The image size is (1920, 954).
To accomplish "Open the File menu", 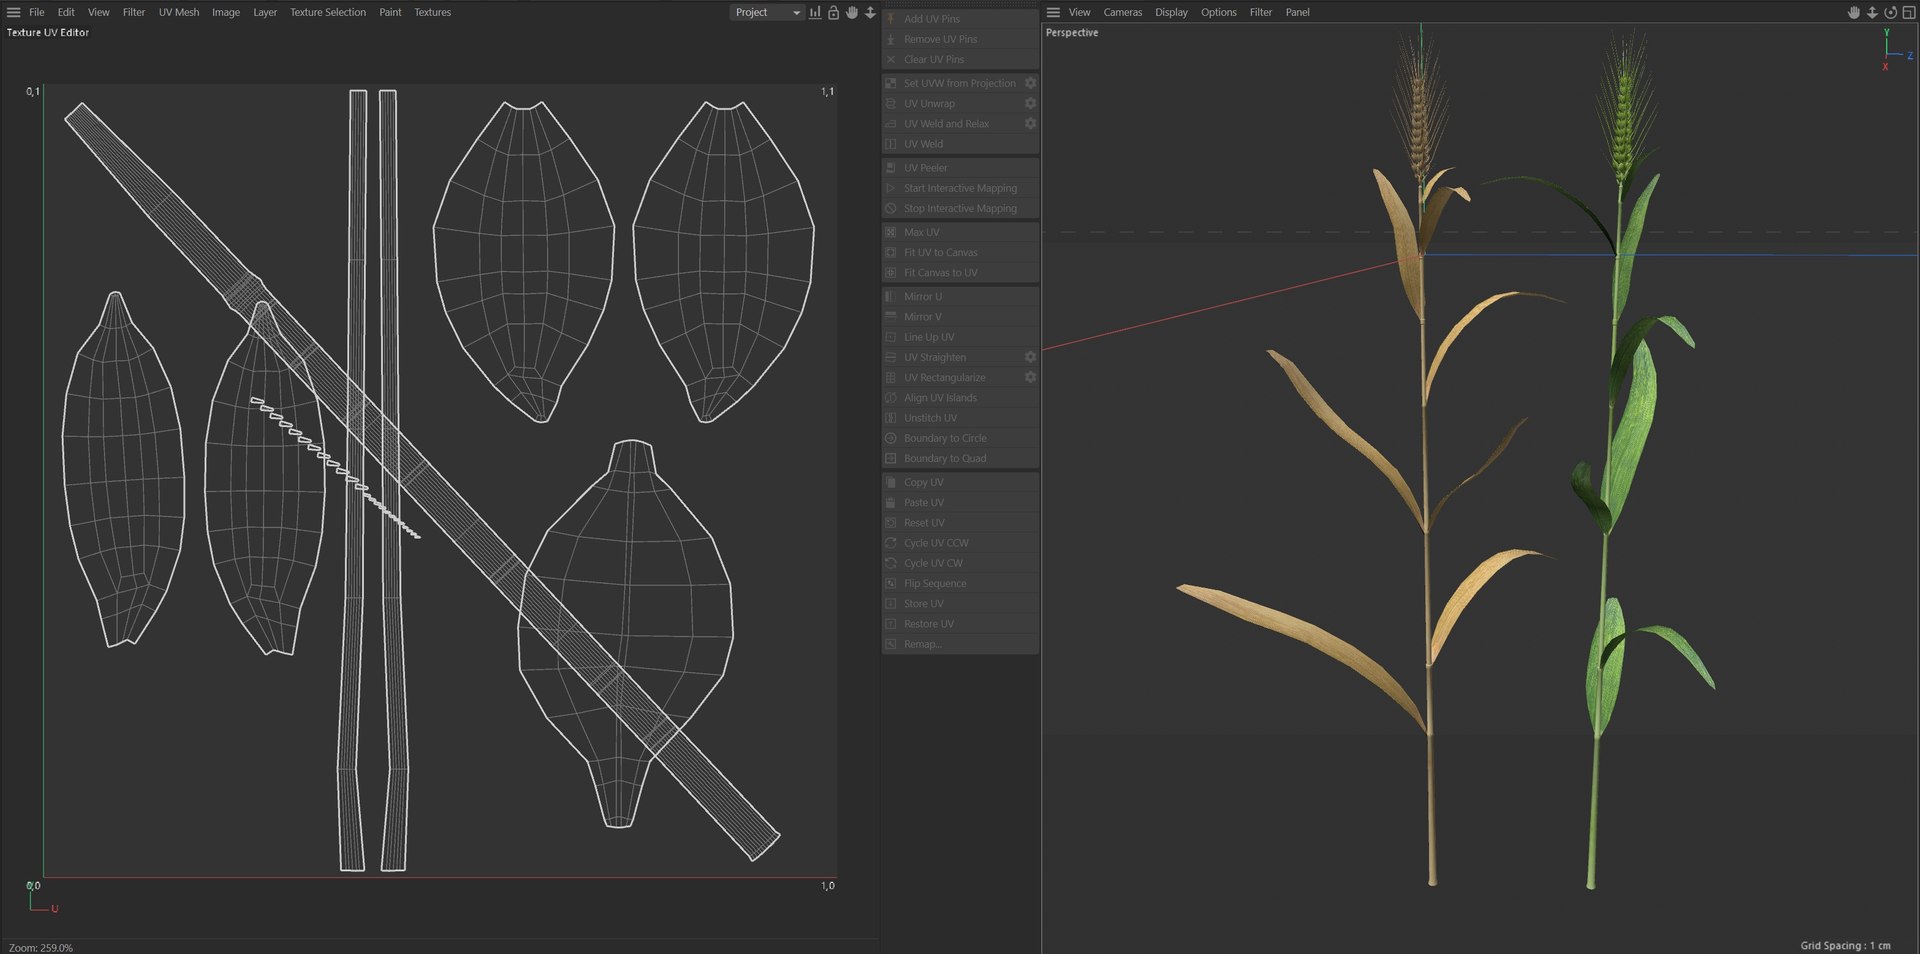I will tap(37, 12).
